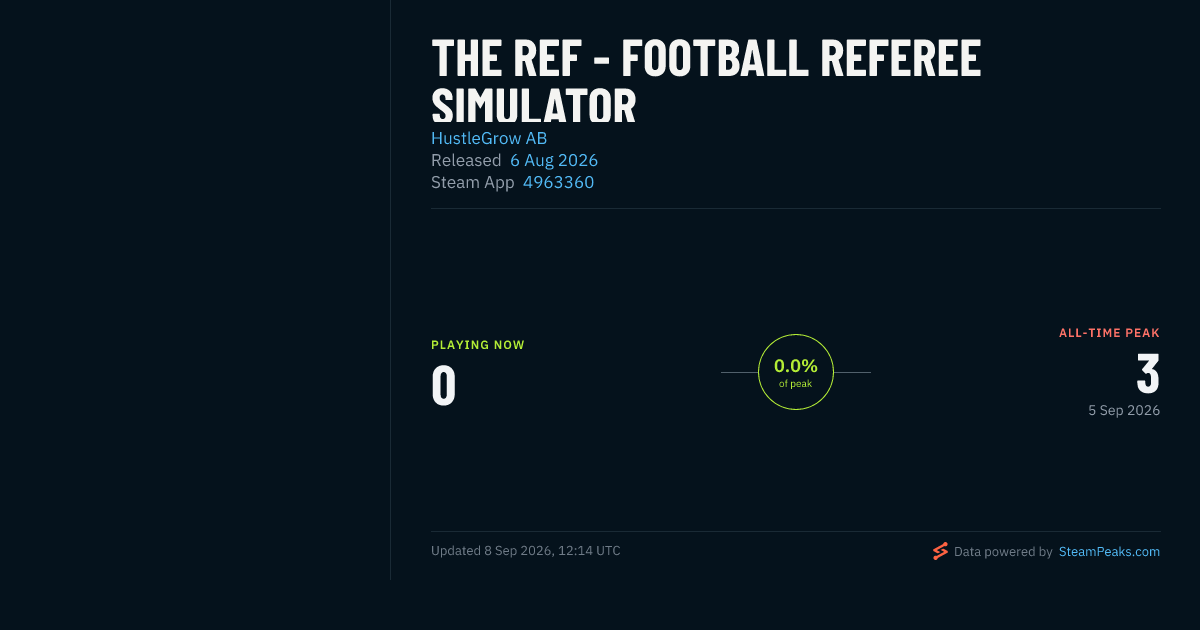
Task: Click the current player count 0
Action: click(x=443, y=386)
